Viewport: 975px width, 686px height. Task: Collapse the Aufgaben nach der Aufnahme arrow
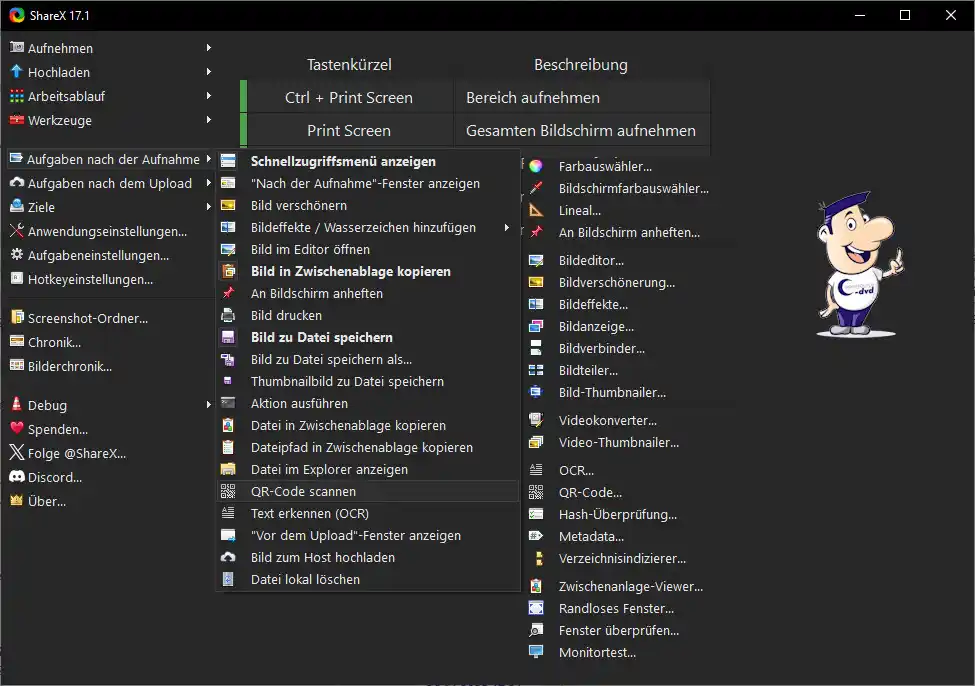209,159
